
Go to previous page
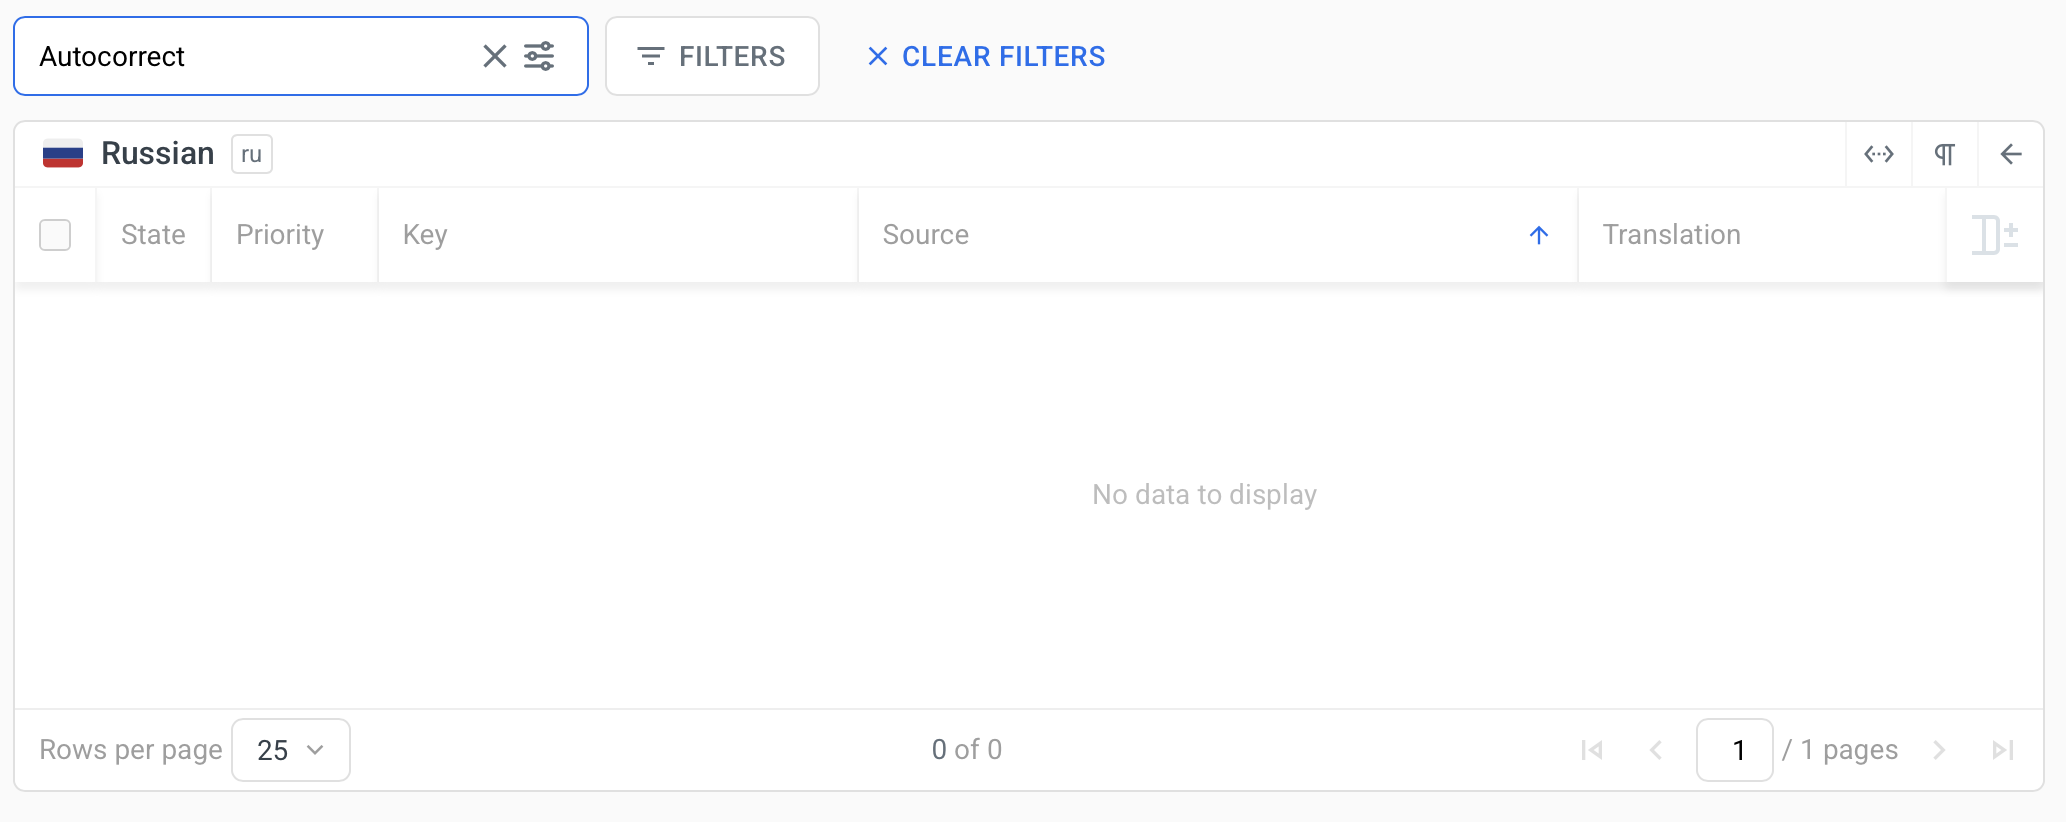point(1656,750)
